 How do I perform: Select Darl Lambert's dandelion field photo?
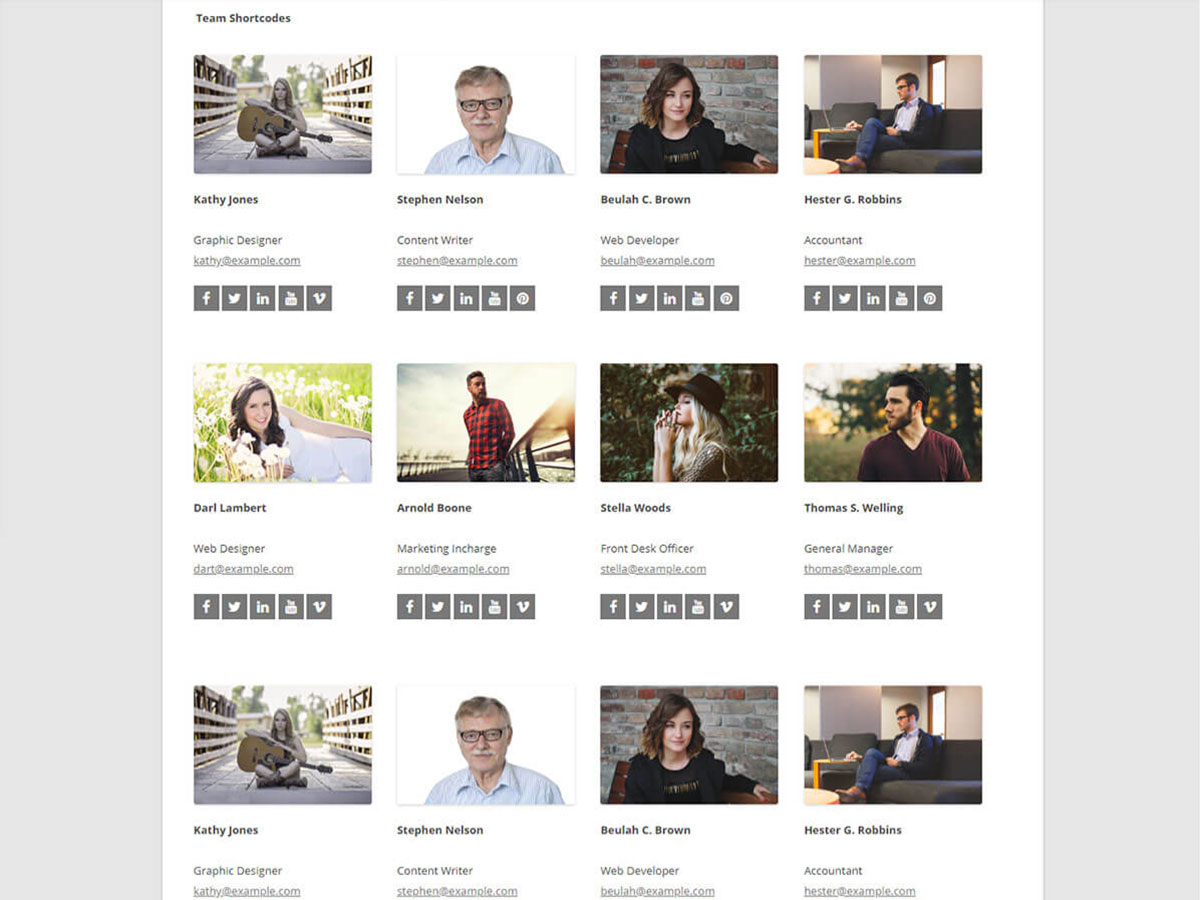pyautogui.click(x=283, y=423)
